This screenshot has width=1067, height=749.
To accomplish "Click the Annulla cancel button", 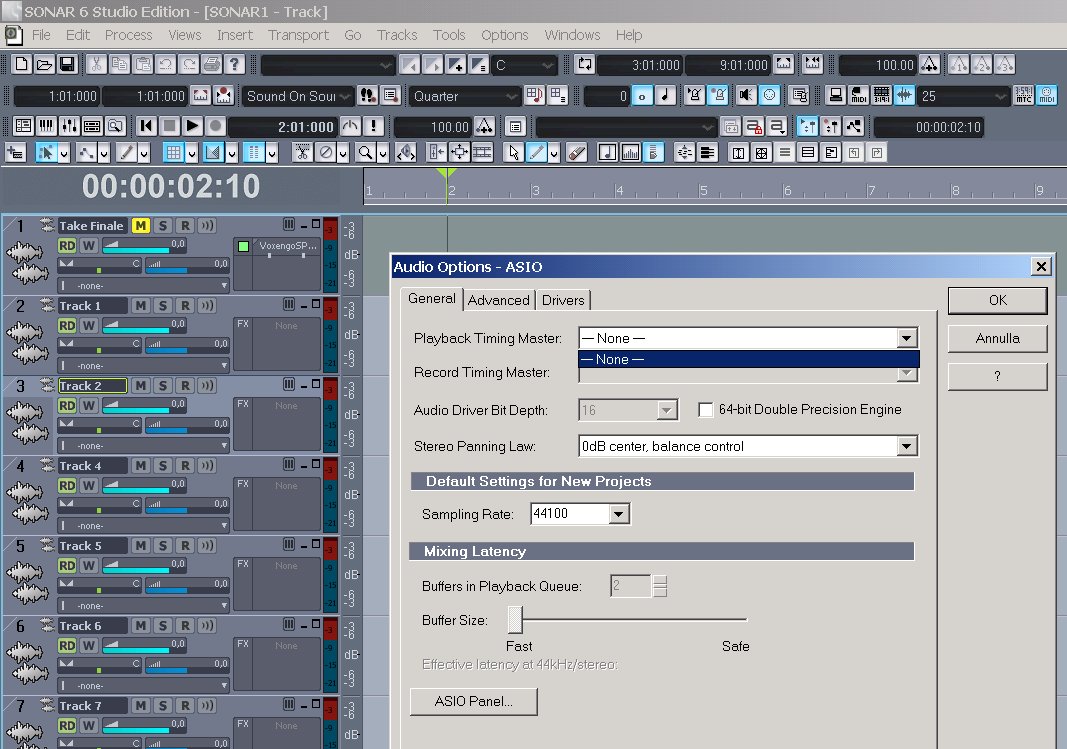I will (x=998, y=338).
